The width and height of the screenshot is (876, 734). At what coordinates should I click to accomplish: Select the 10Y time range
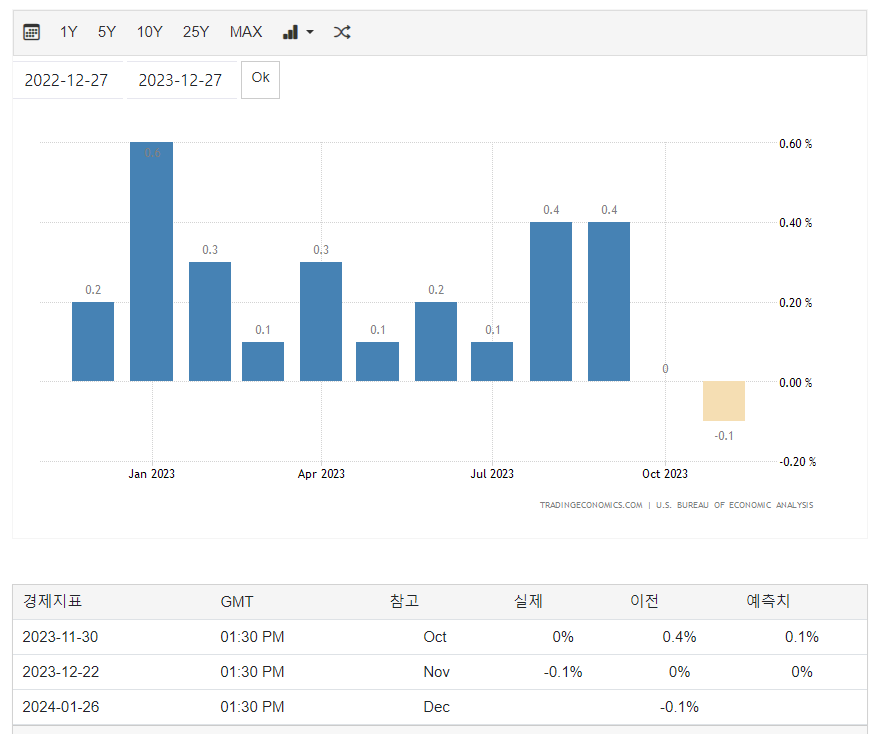150,32
